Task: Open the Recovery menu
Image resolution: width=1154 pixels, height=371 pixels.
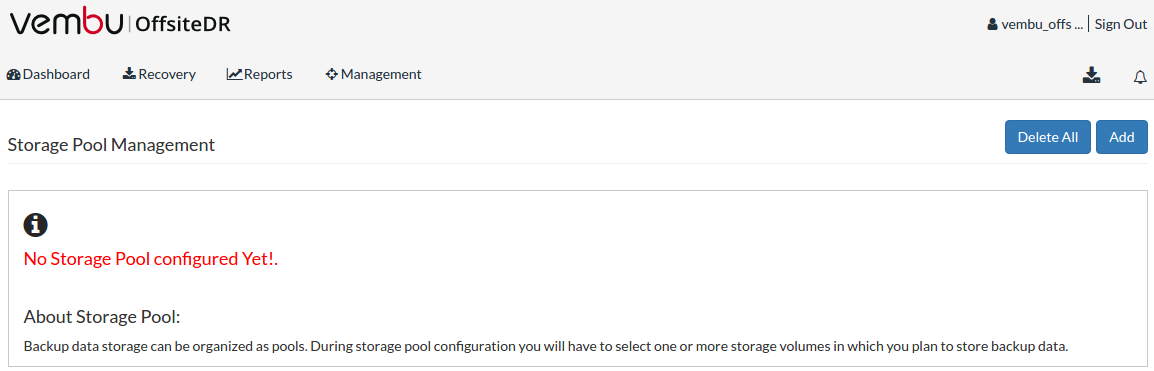Action: (159, 74)
